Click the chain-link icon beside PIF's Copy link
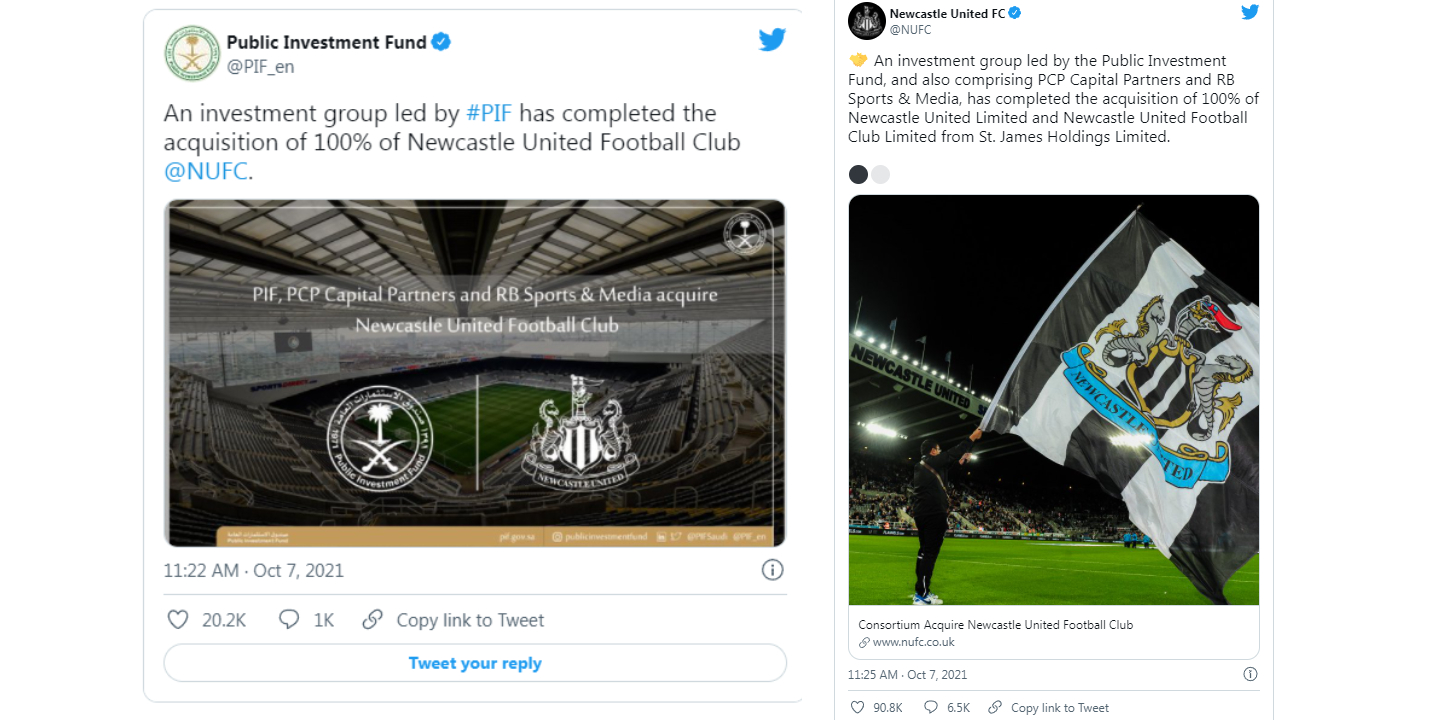 coord(373,620)
